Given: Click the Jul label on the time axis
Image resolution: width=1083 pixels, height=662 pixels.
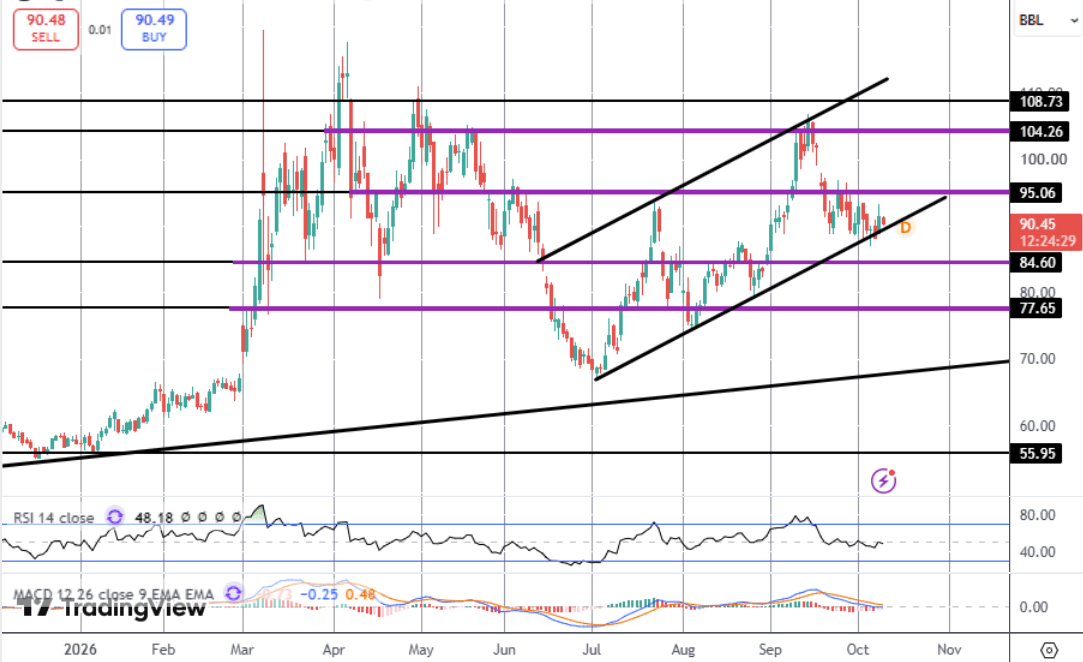Looking at the screenshot, I should pyautogui.click(x=591, y=650).
